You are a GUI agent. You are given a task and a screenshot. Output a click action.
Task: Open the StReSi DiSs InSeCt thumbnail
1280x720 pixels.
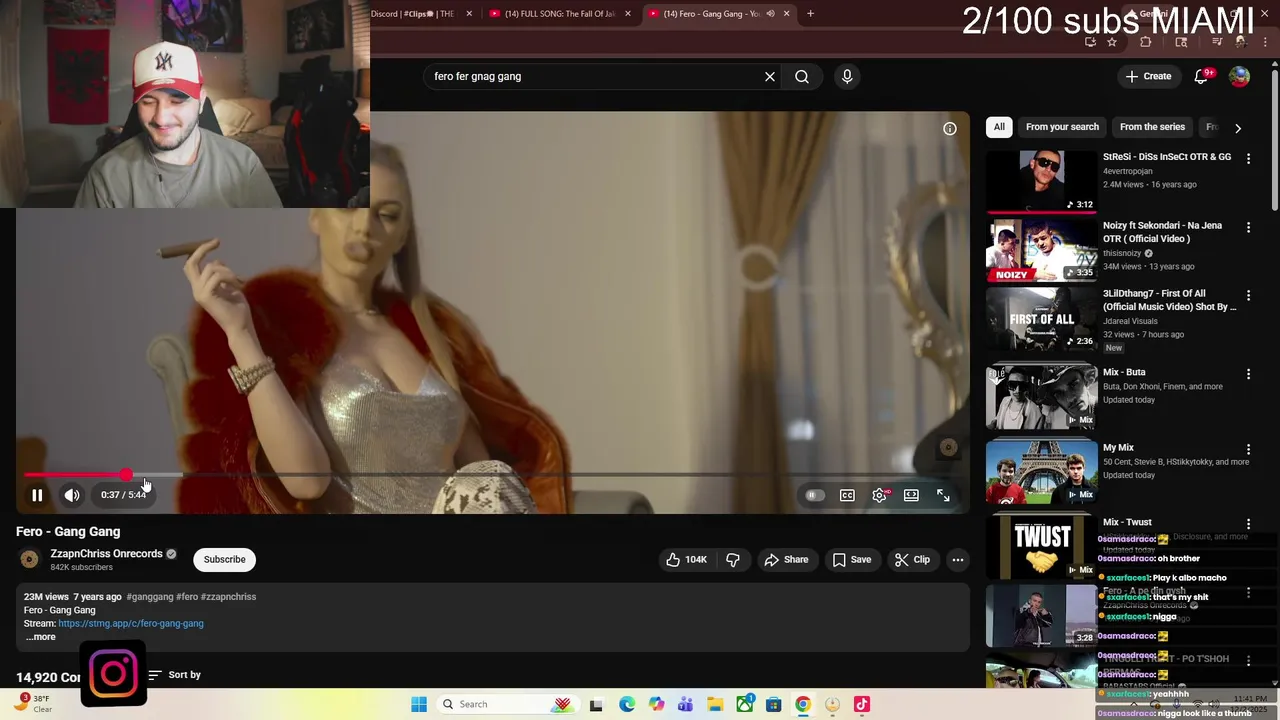(x=1041, y=181)
